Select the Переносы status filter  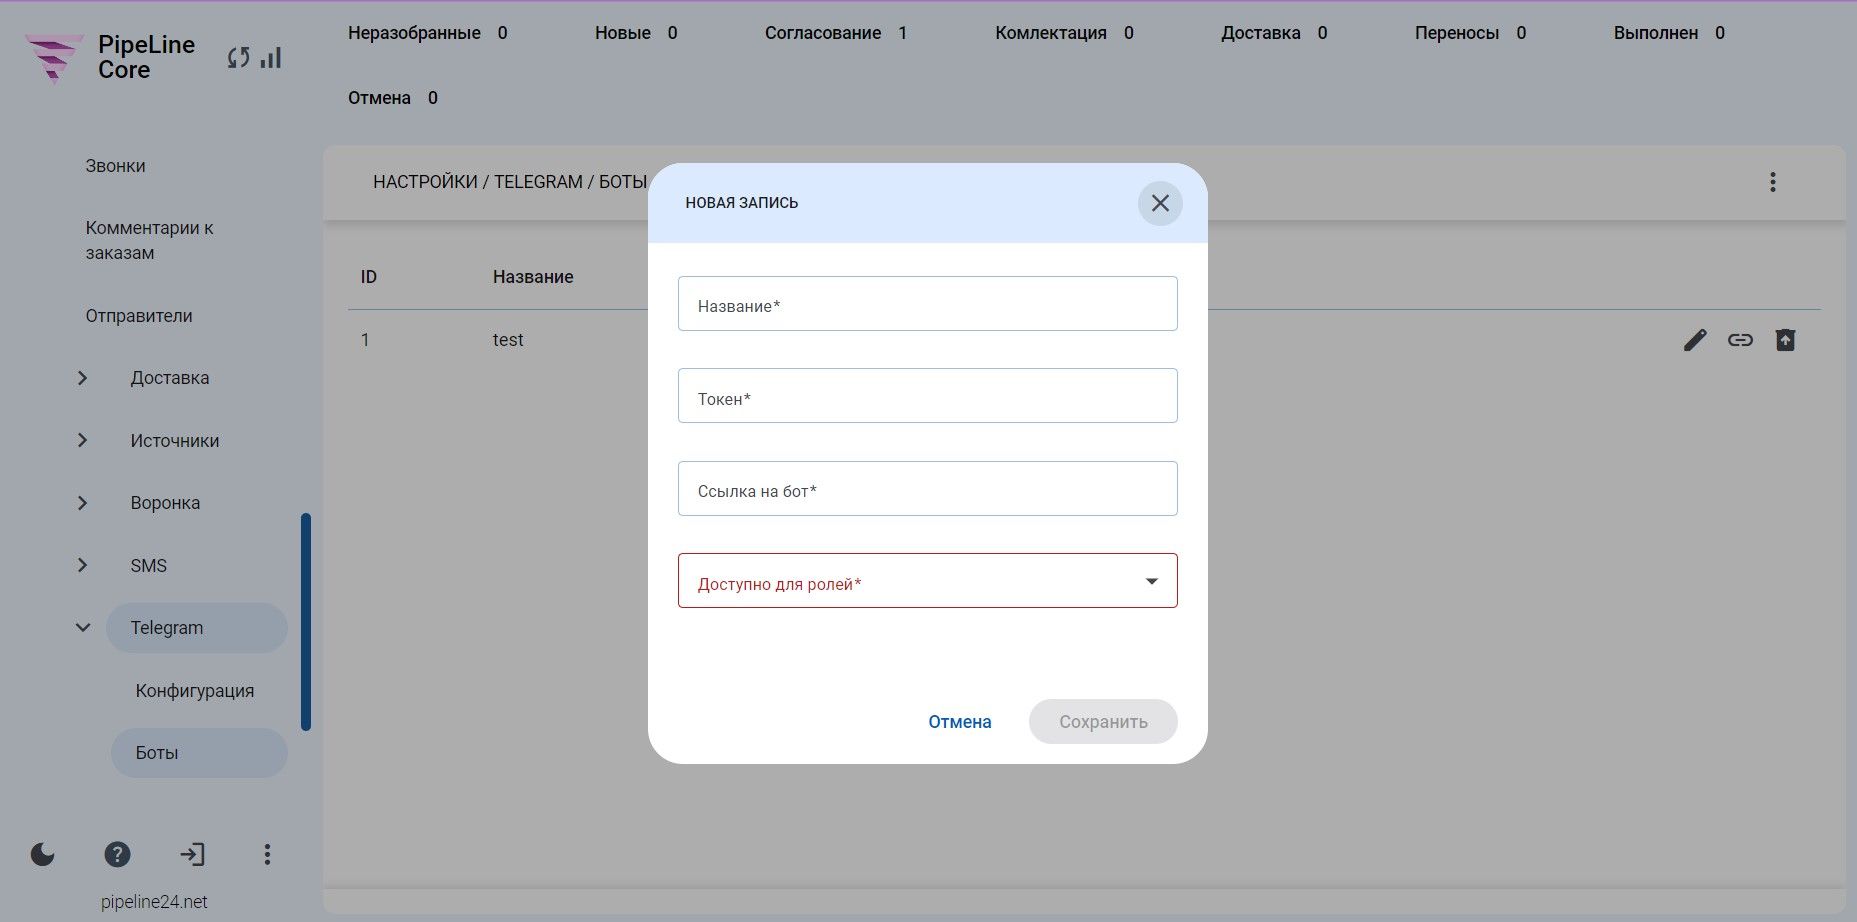(1470, 33)
